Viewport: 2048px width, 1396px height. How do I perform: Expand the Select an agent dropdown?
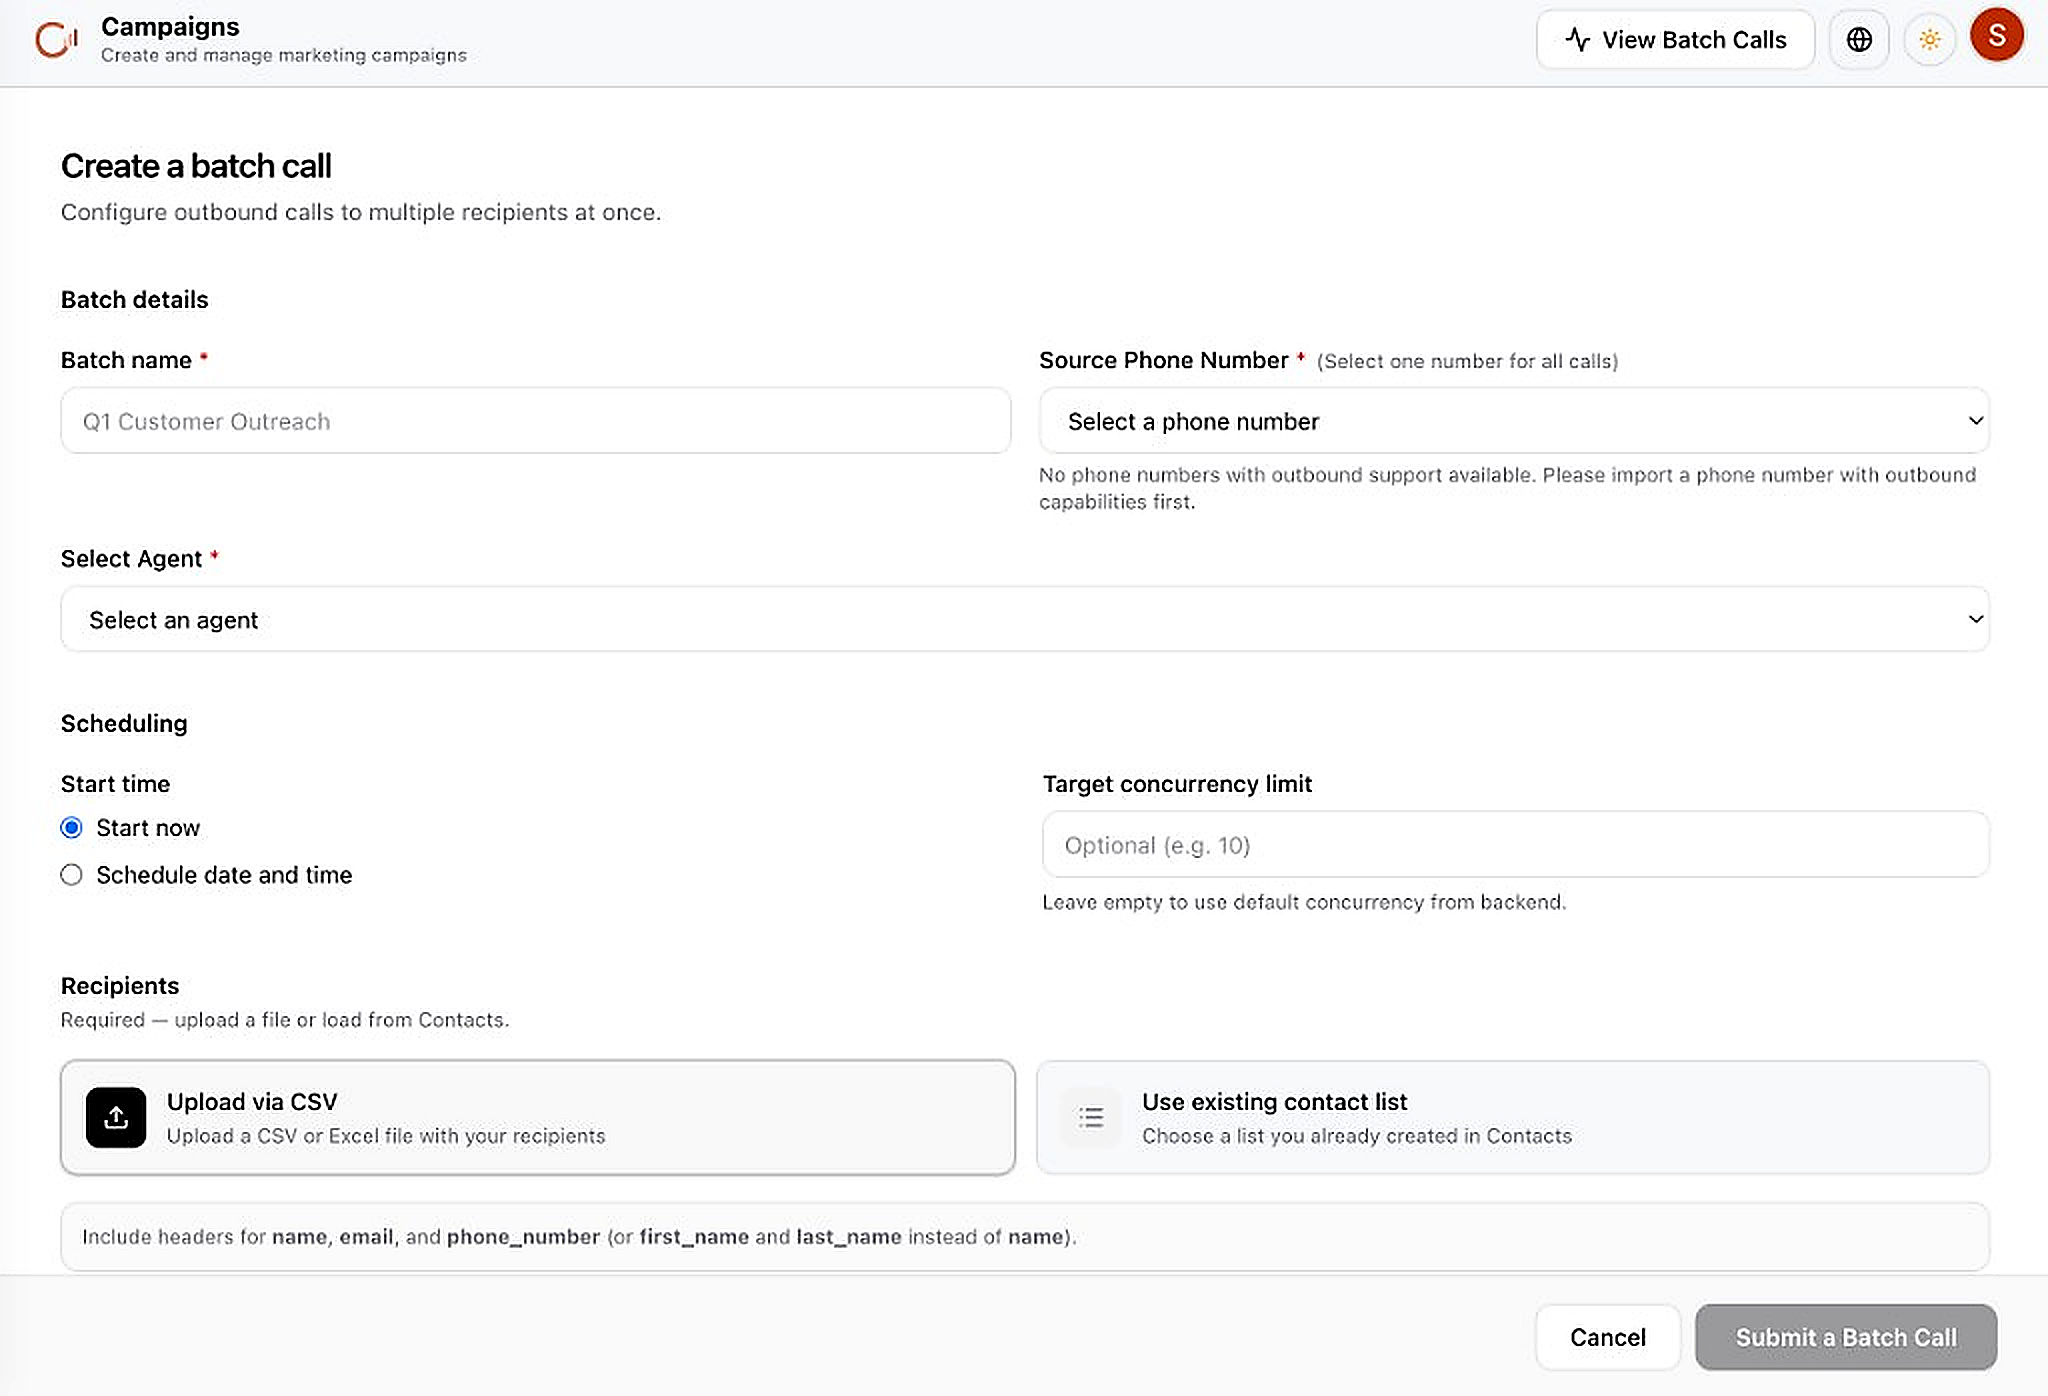pos(1025,620)
